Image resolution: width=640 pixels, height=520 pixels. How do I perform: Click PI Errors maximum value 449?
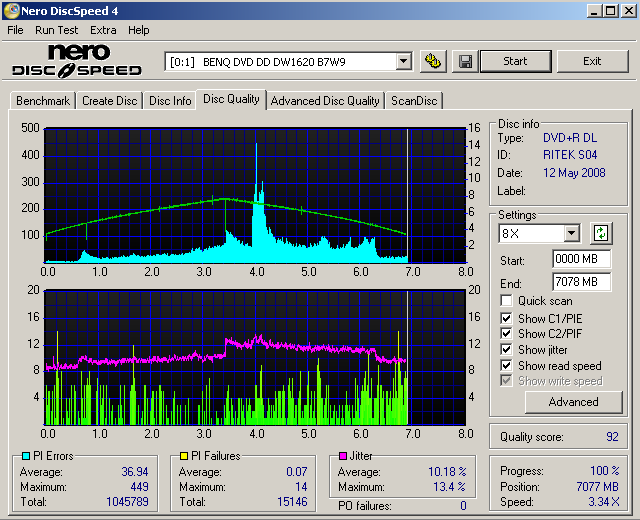[139, 487]
